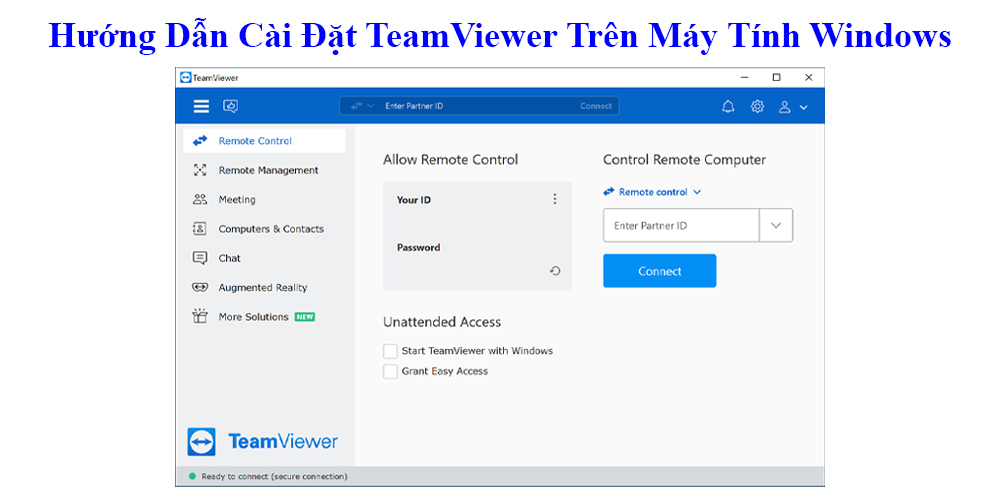Click the Remote Control arrows icon in the sidebar
This screenshot has height=500, width=1000.
(200, 141)
